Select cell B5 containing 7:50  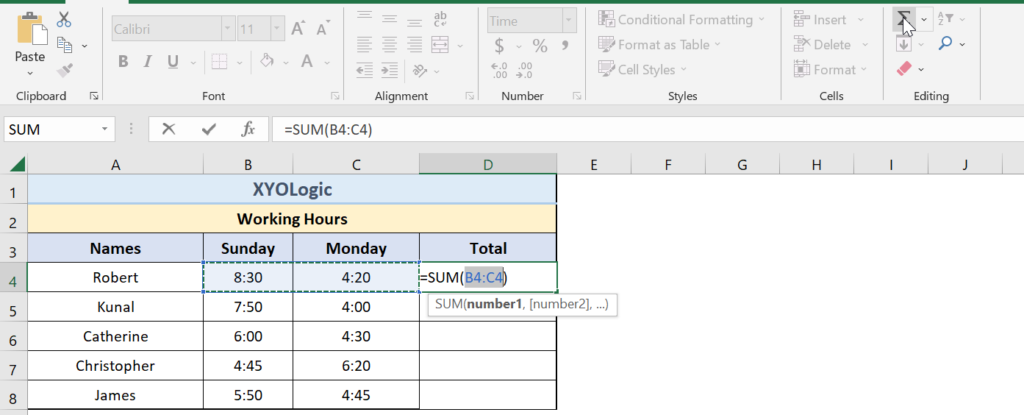click(247, 307)
